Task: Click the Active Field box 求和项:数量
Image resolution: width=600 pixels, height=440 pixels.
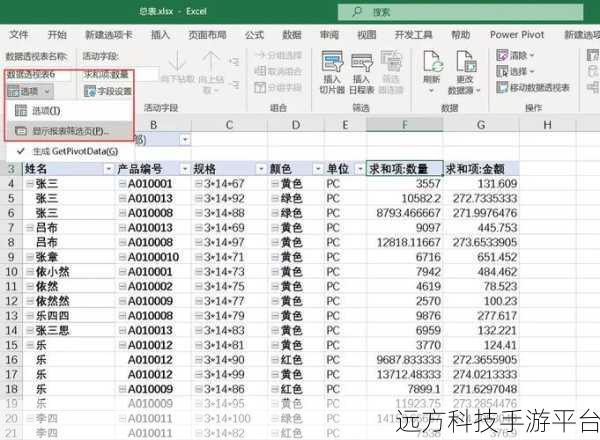Action: pos(121,75)
